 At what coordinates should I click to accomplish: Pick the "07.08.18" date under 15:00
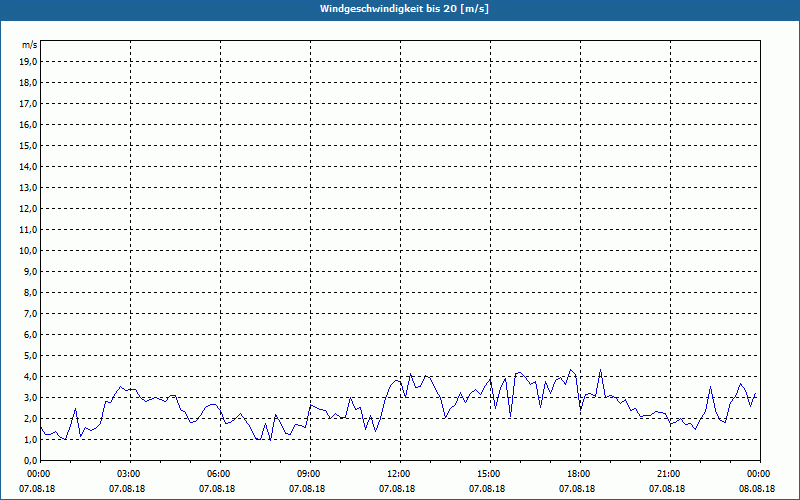(x=487, y=488)
